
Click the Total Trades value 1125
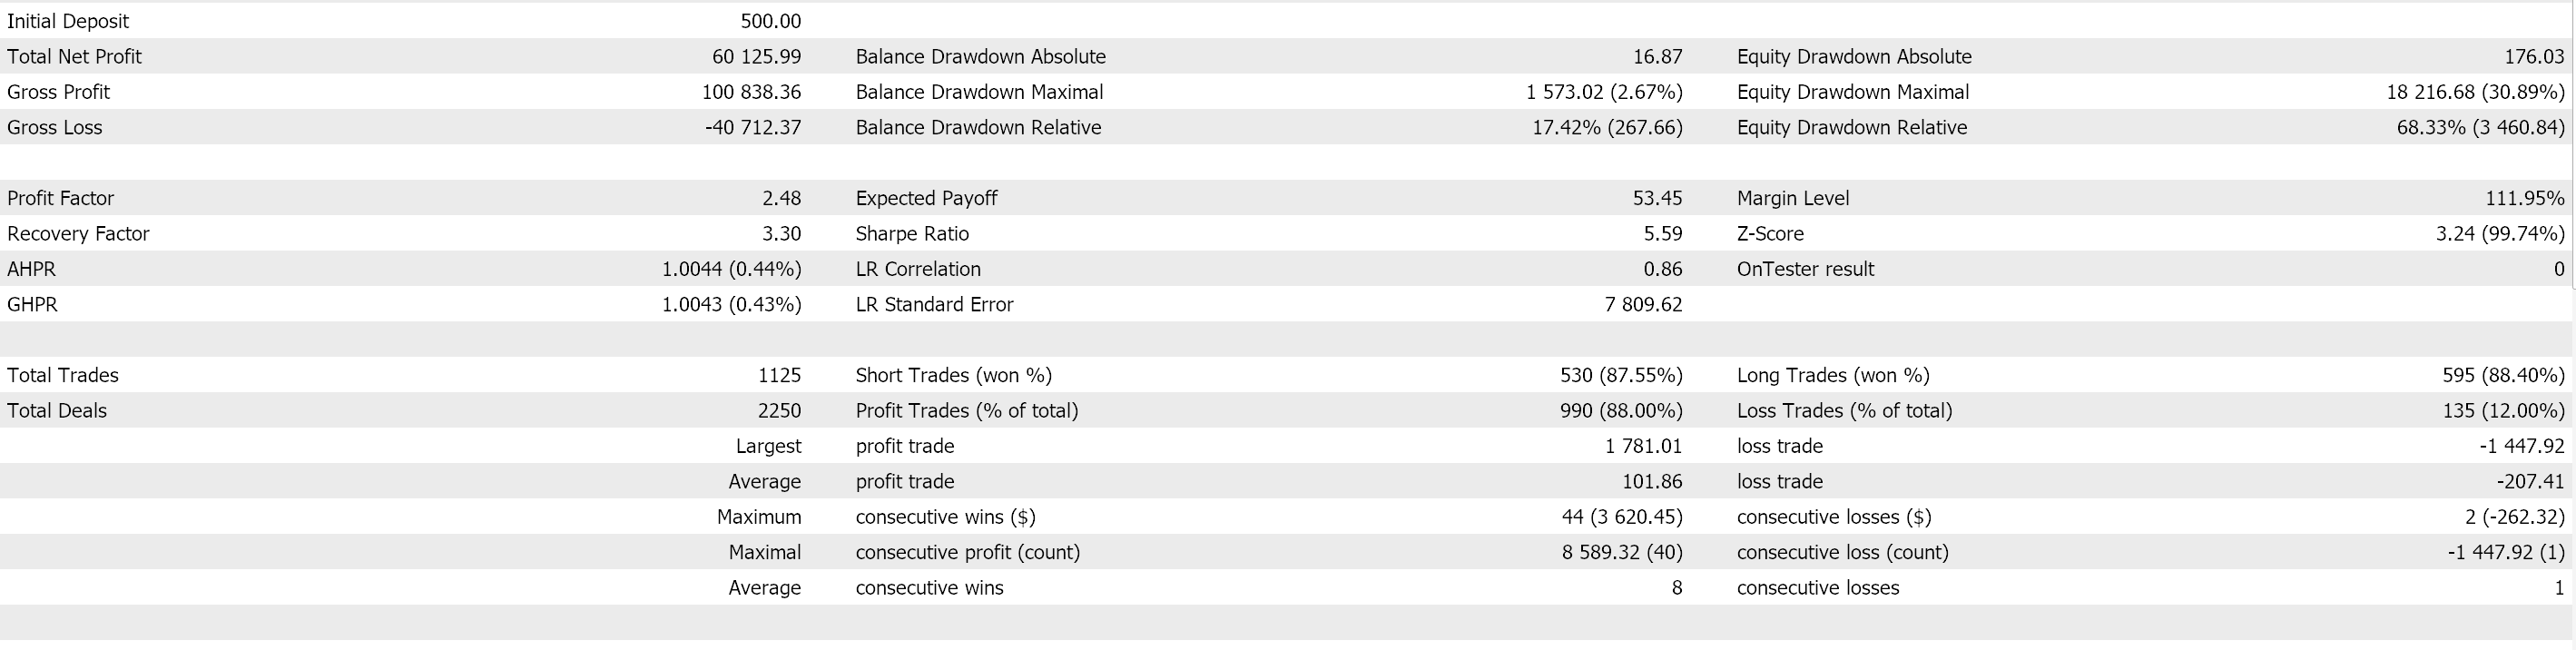[x=779, y=375]
